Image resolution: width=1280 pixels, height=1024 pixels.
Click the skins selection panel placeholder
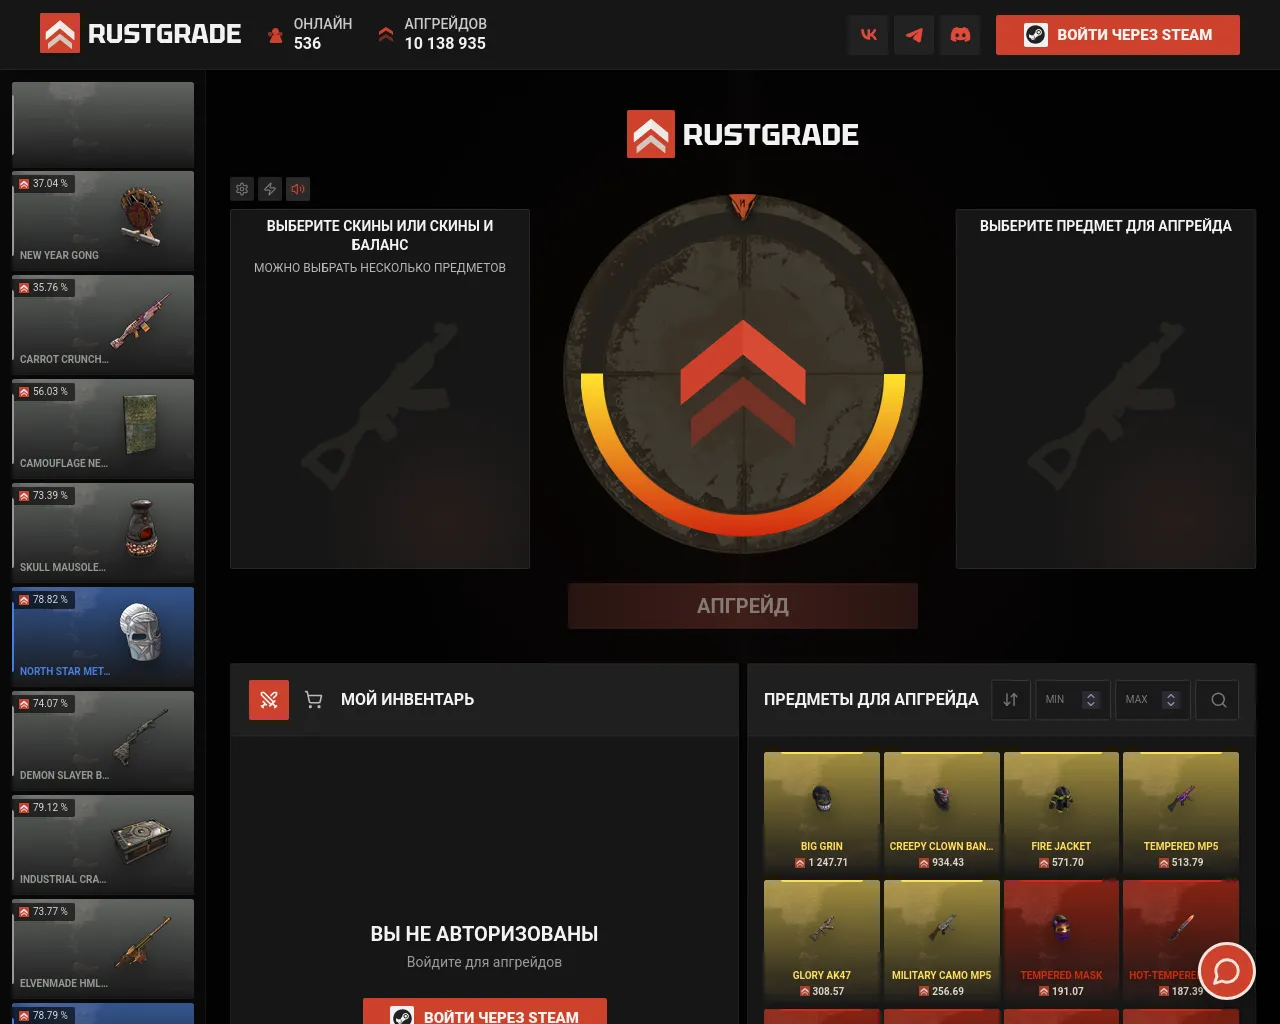coord(380,389)
